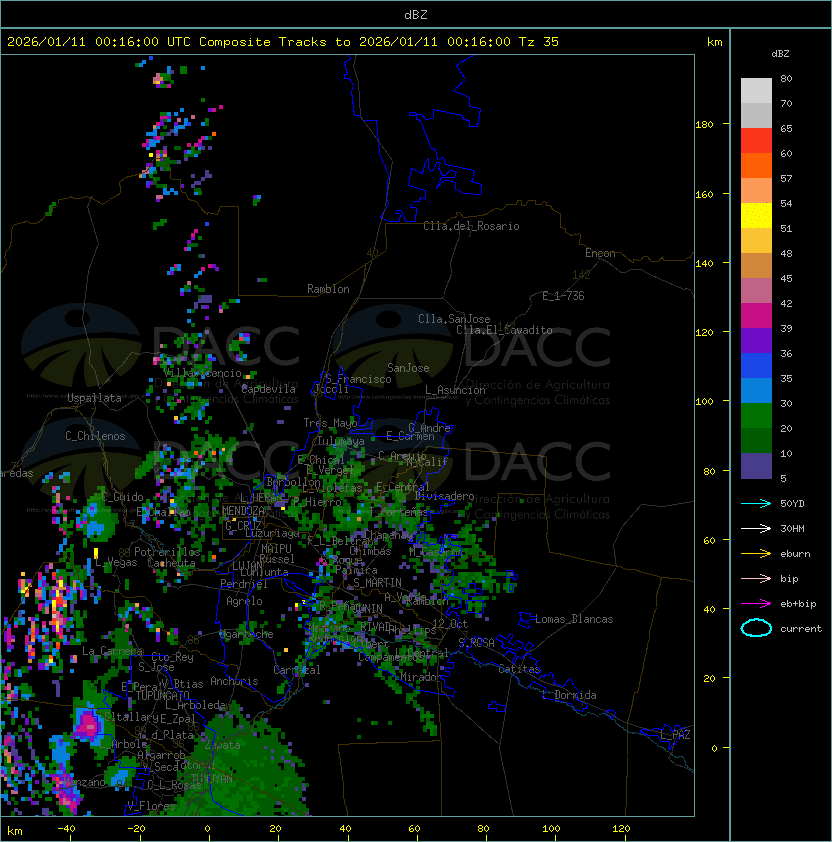The height and width of the screenshot is (842, 832).
Task: Click the Composite Tracks timestamp header text
Action: tap(283, 42)
